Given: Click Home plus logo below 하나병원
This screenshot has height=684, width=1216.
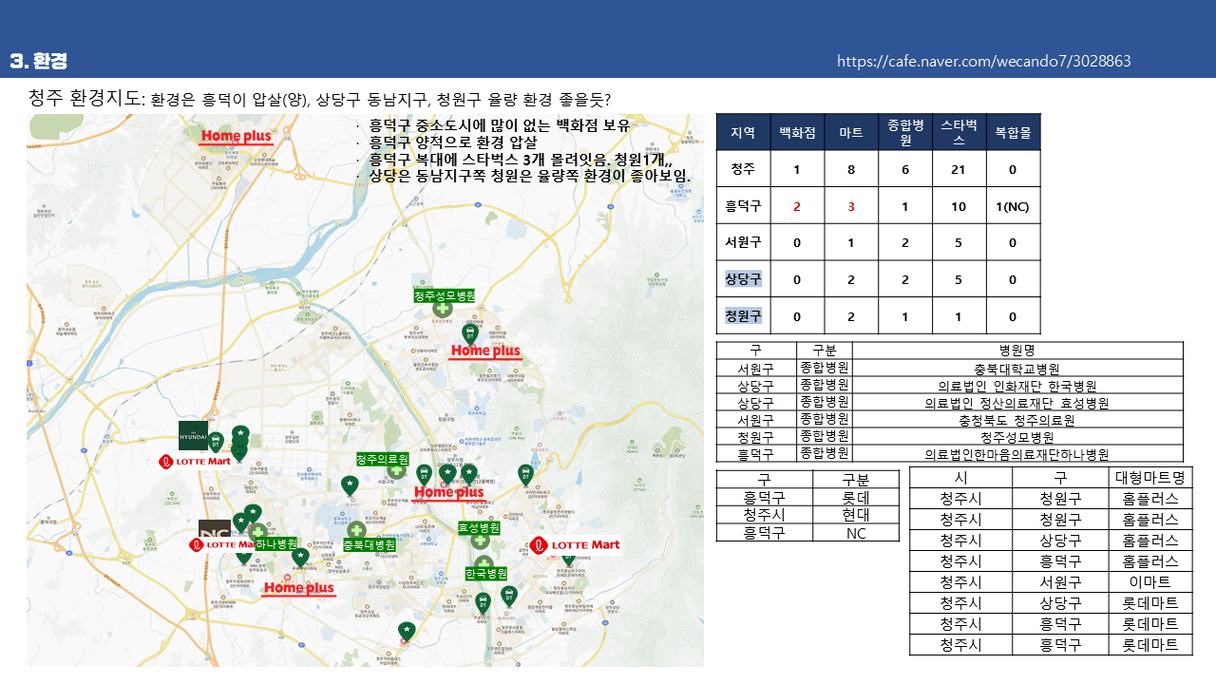Looking at the screenshot, I should click(x=299, y=588).
